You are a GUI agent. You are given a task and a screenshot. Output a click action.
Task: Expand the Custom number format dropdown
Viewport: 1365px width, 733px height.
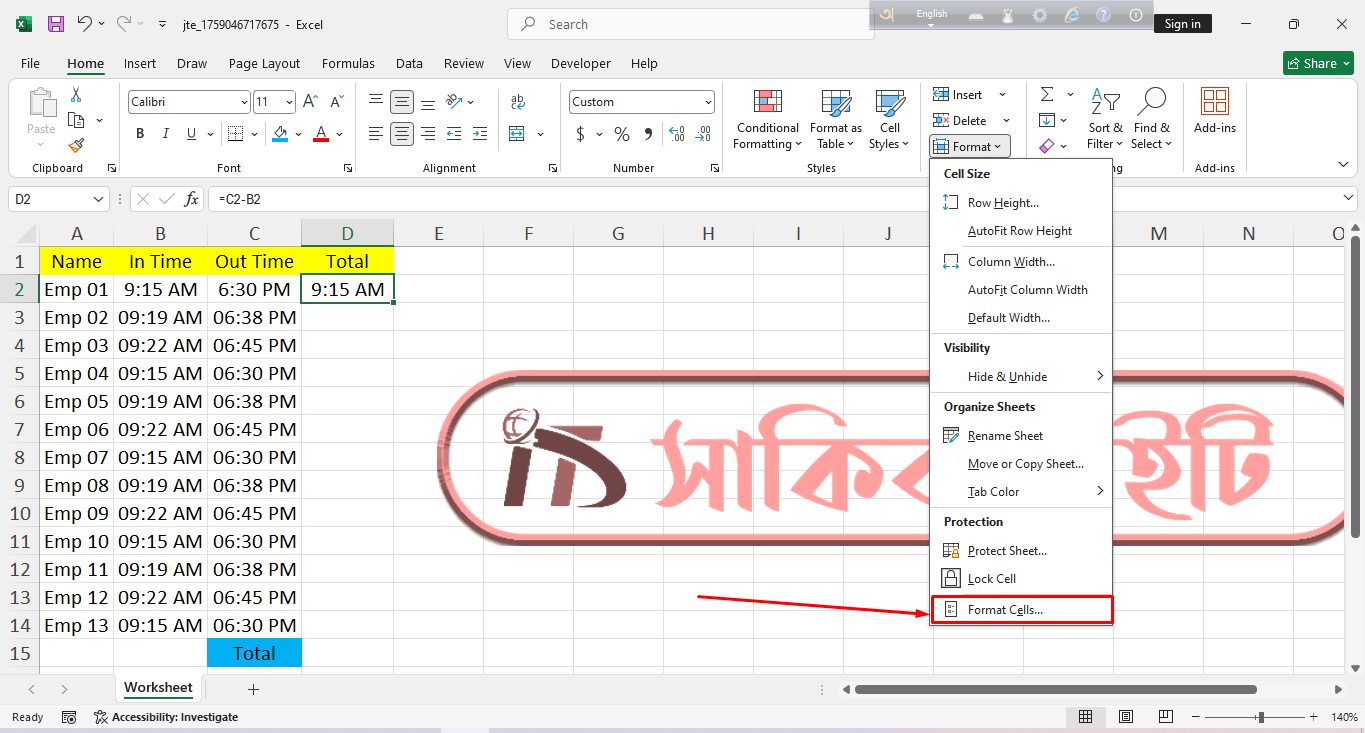click(x=708, y=102)
